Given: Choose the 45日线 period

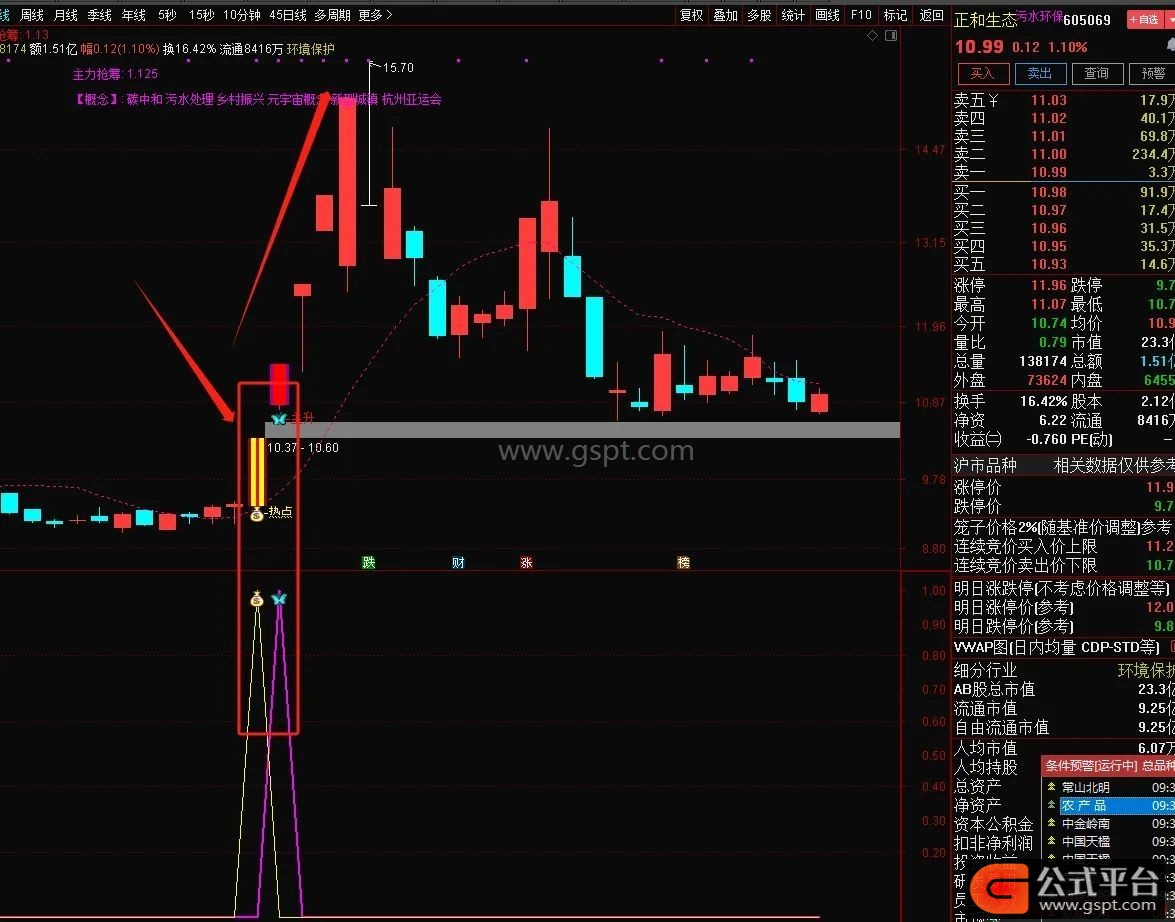Looking at the screenshot, I should point(288,15).
